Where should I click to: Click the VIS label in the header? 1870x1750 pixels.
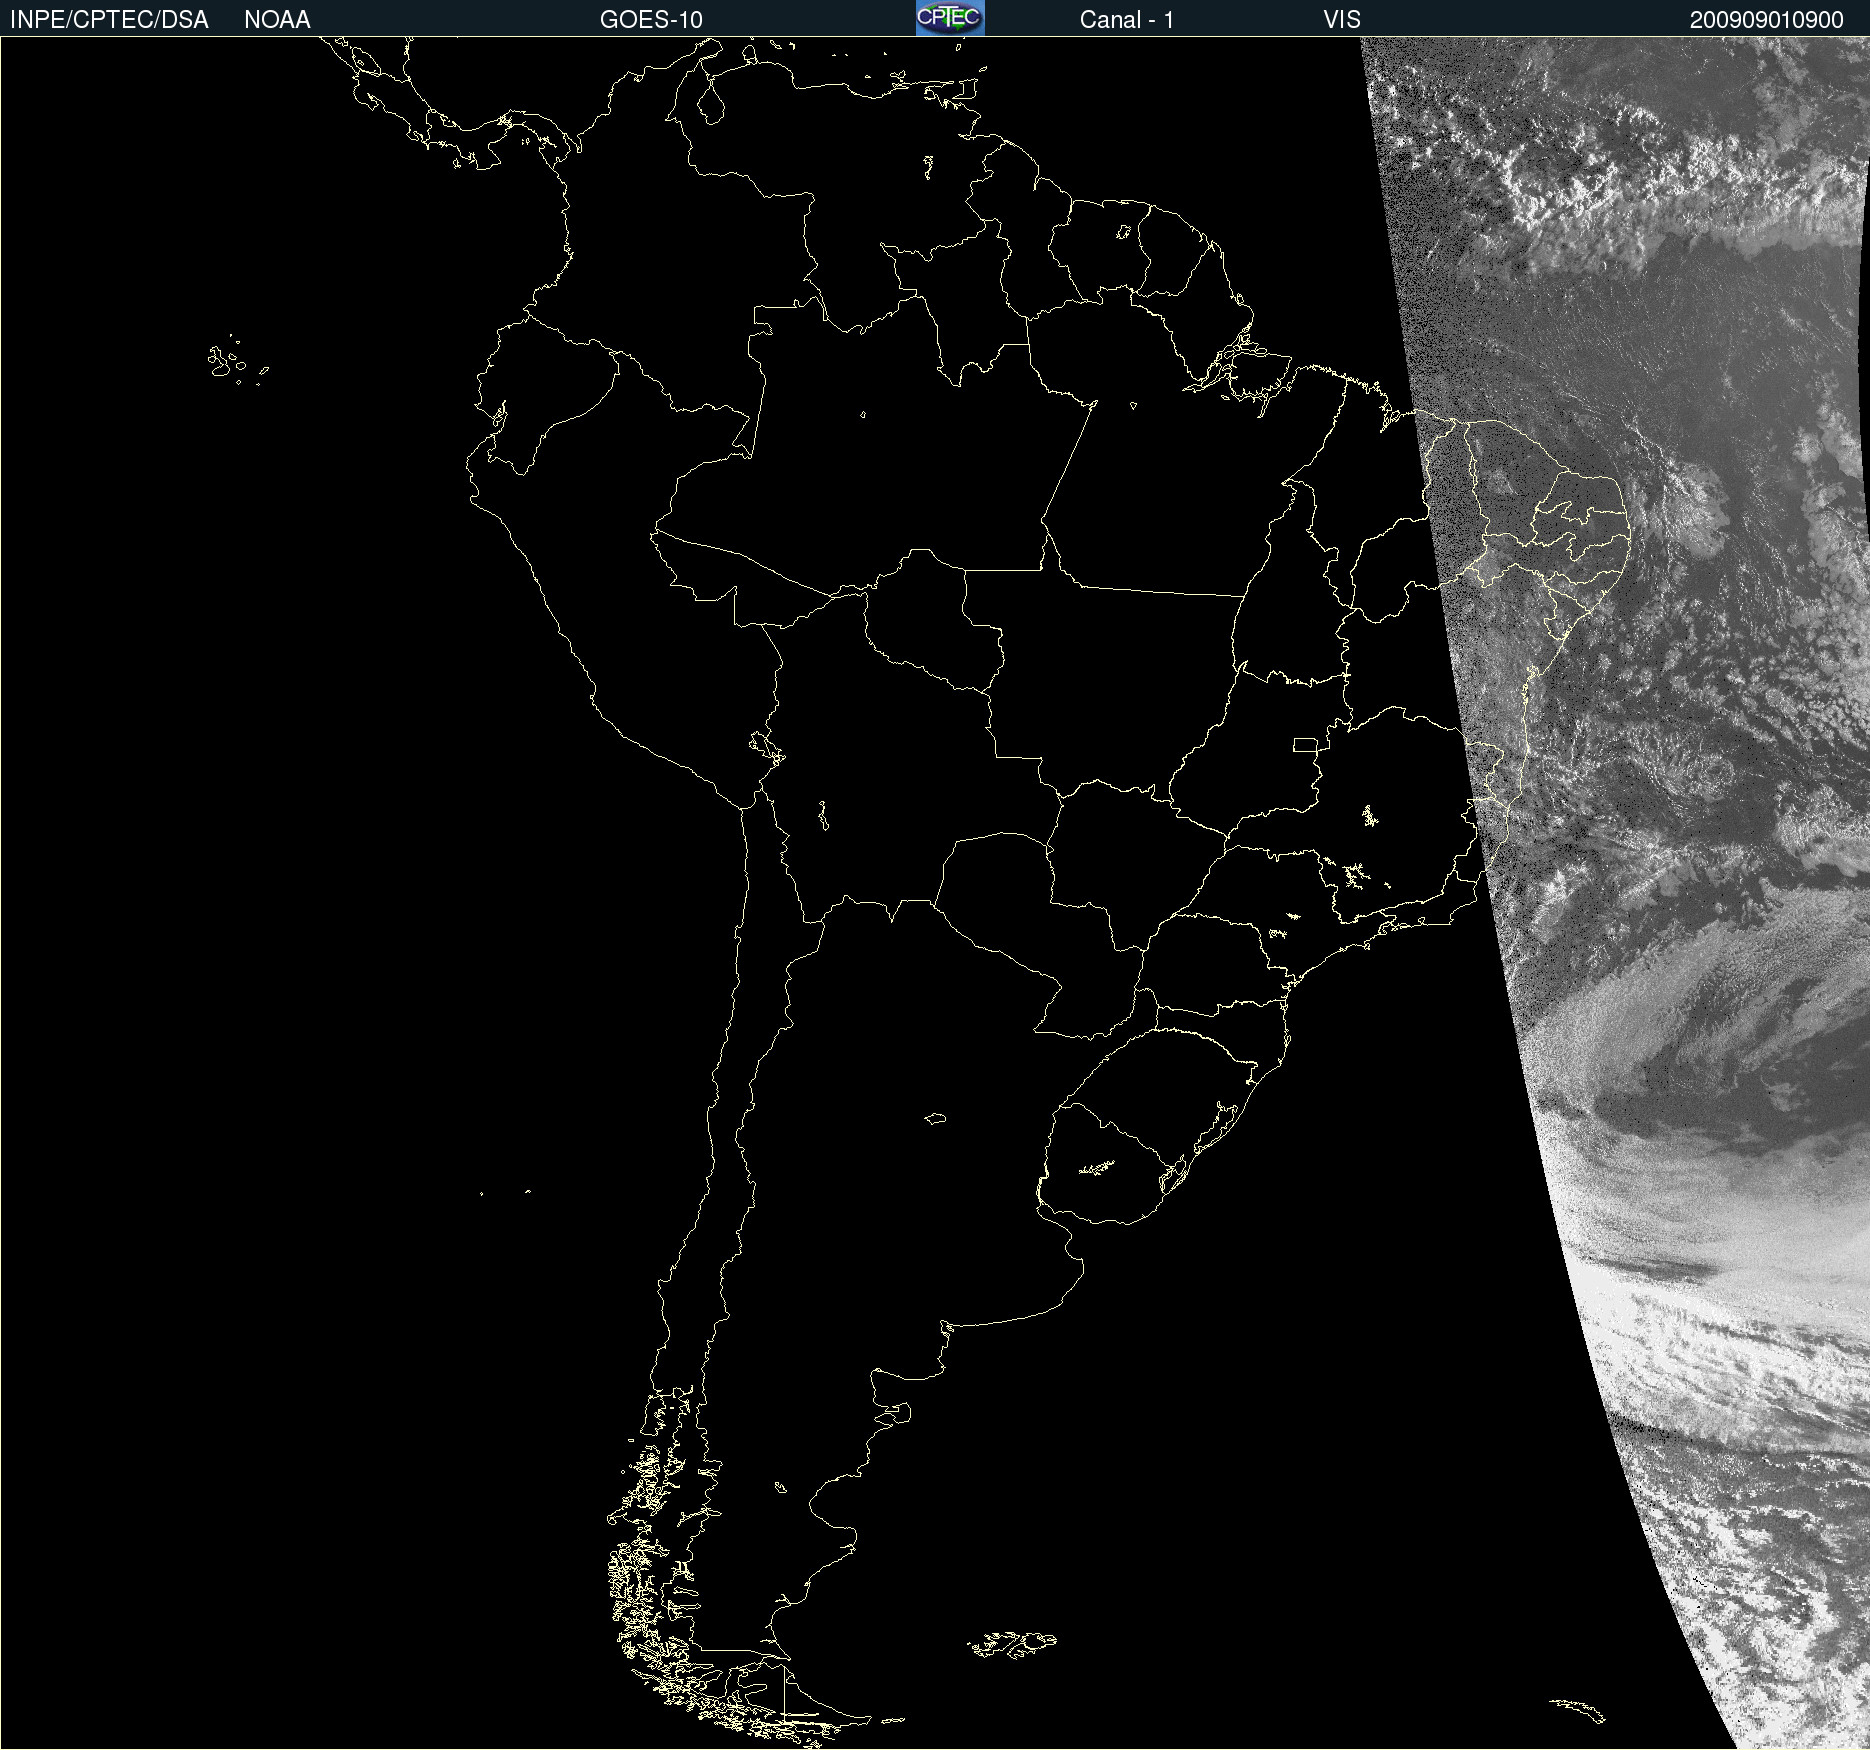point(1342,20)
